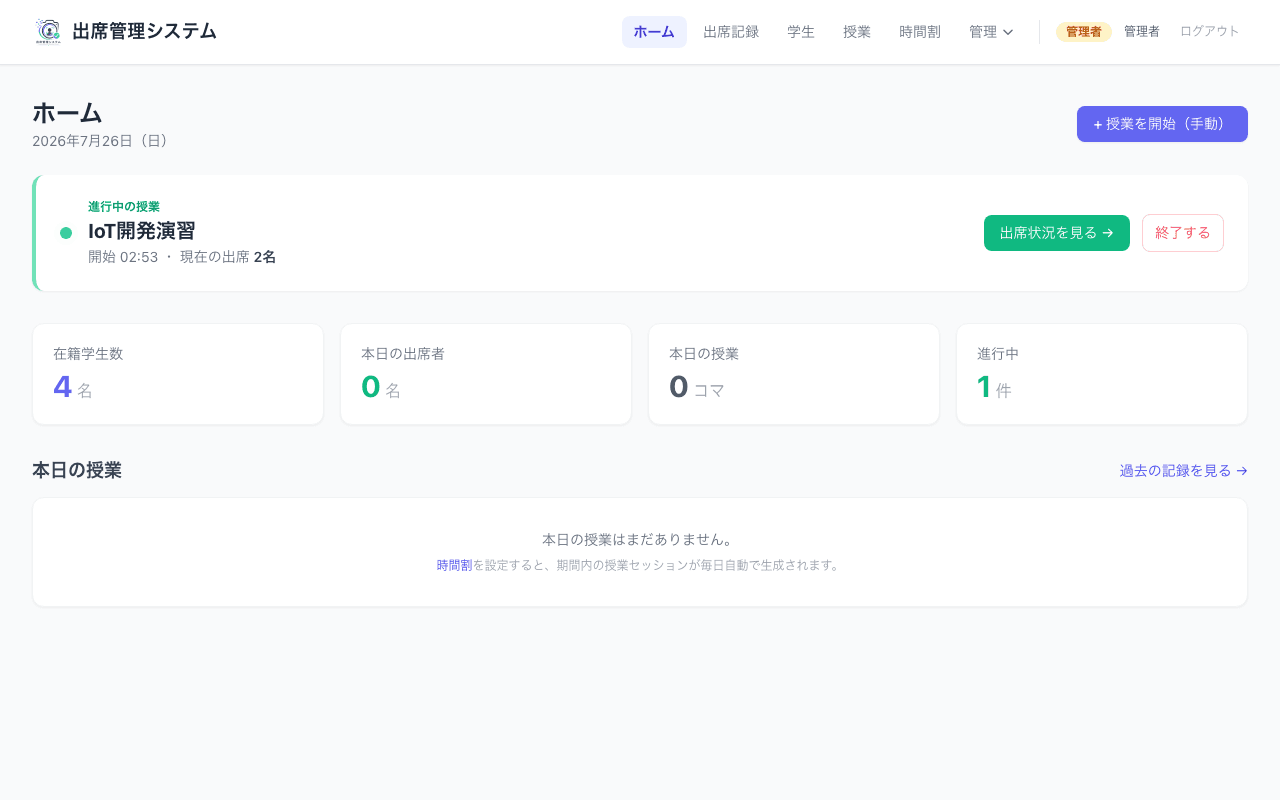Open the 学生 navigation tab

click(801, 32)
